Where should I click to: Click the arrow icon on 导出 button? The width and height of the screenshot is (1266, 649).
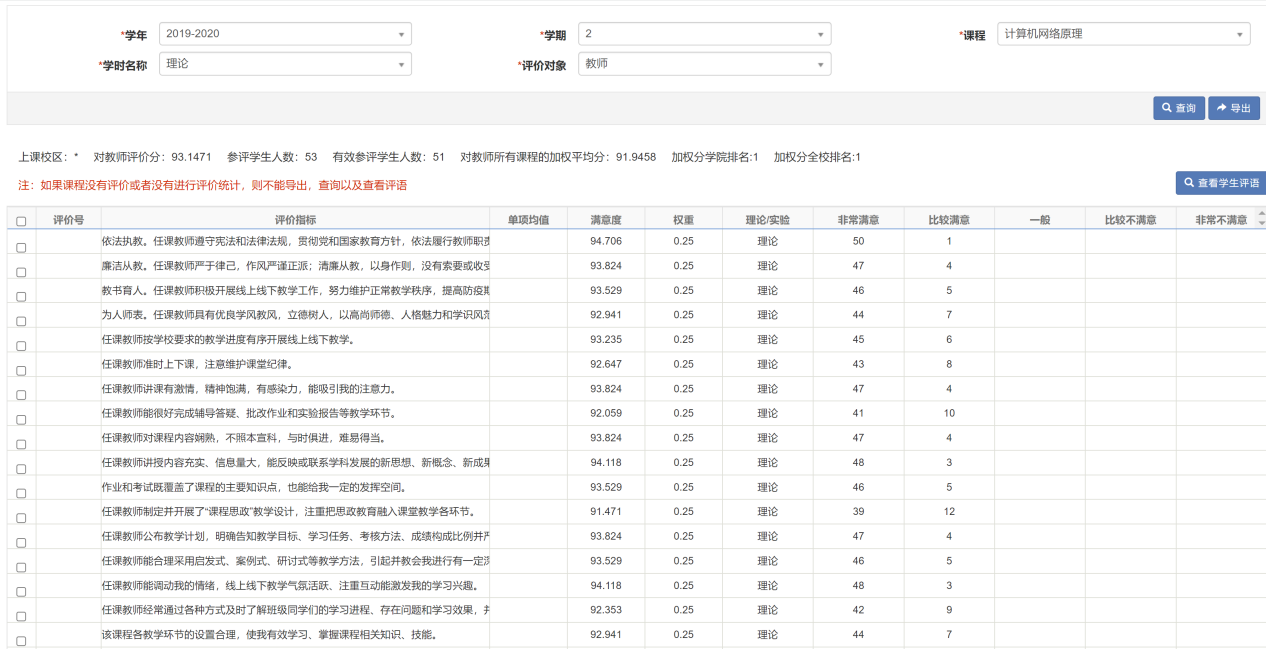1221,108
